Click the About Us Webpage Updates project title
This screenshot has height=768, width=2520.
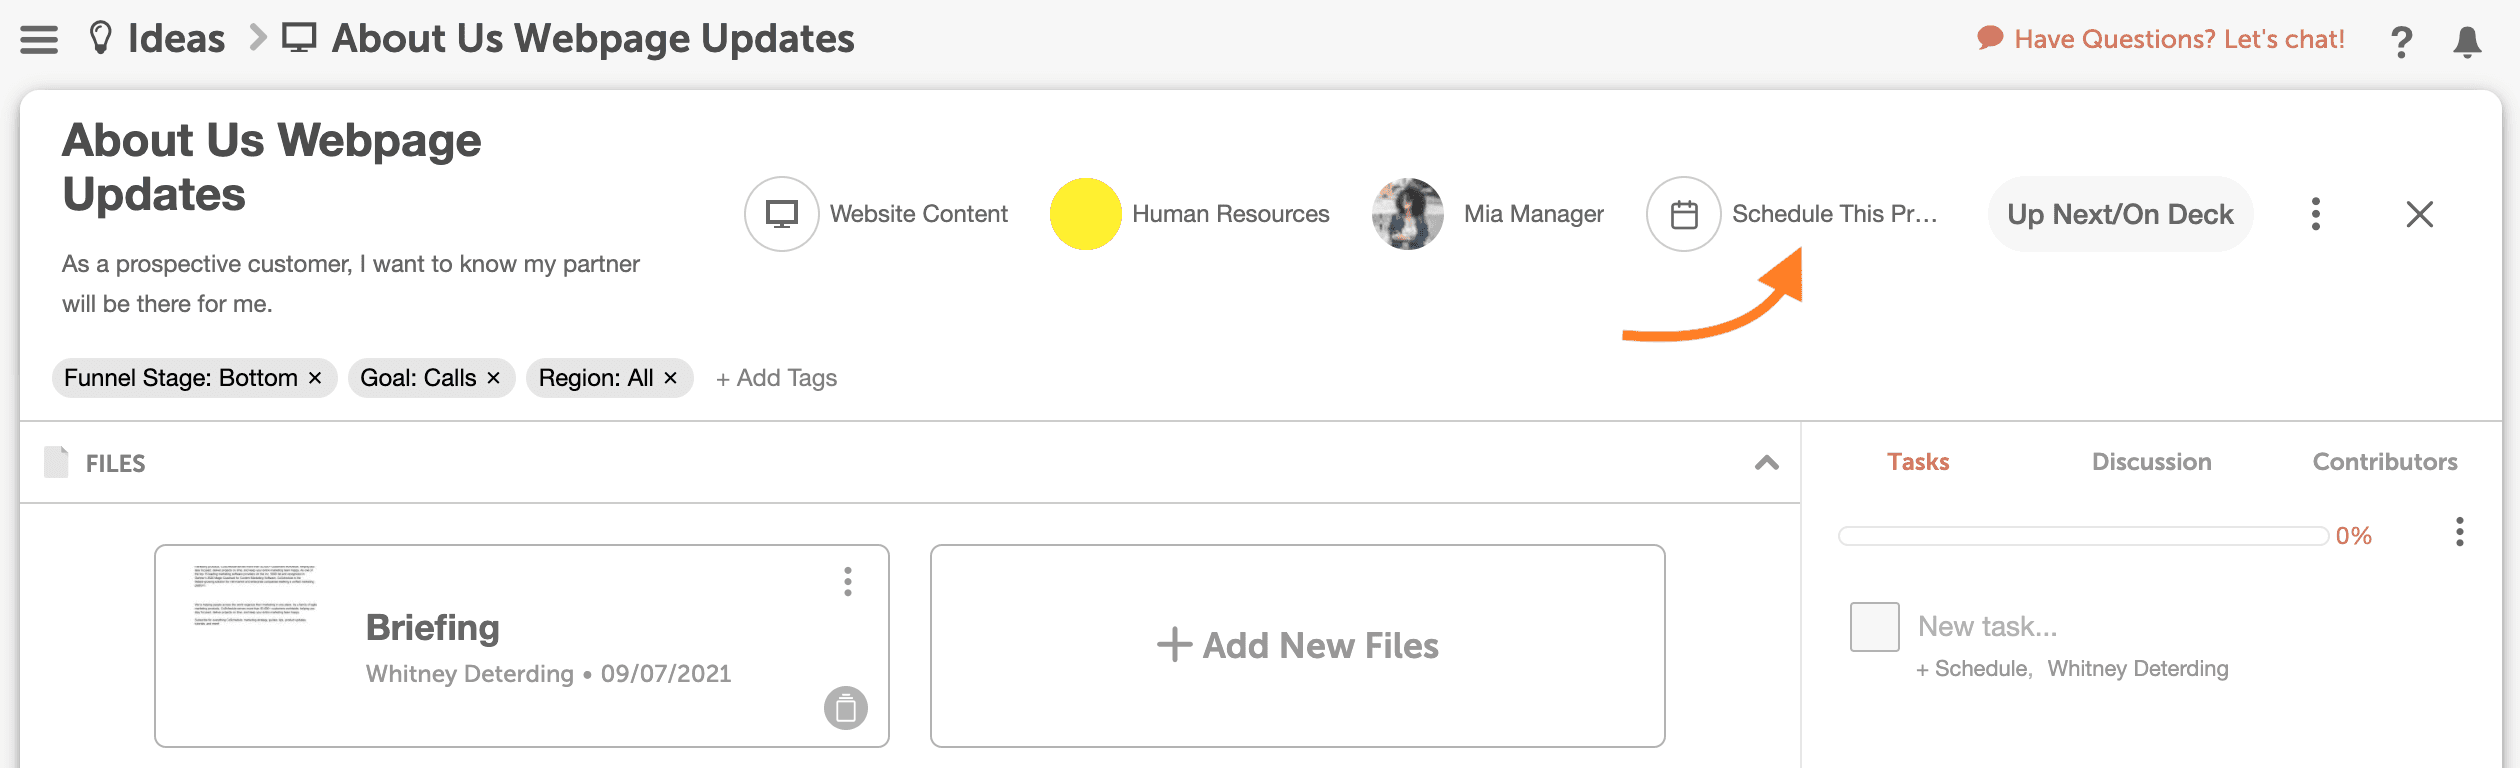(272, 167)
